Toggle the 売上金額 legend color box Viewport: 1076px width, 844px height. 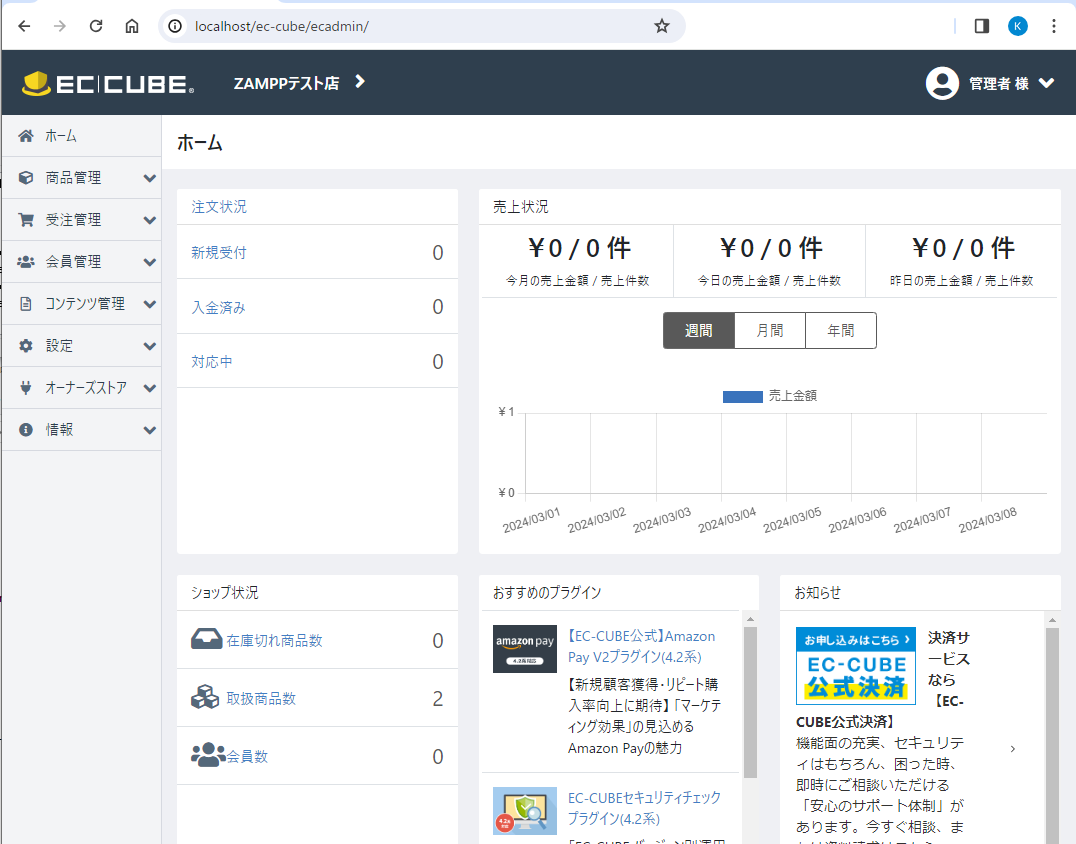click(x=742, y=396)
